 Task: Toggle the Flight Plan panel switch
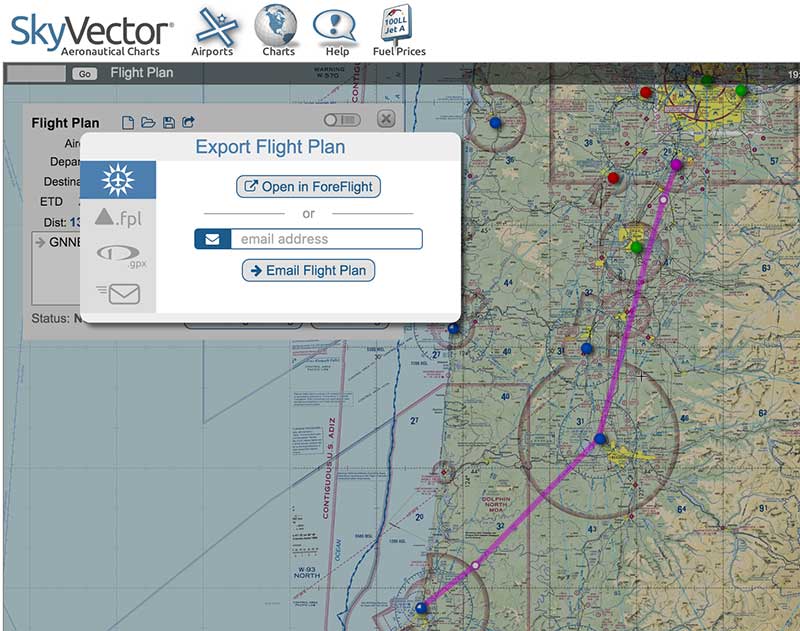point(342,120)
